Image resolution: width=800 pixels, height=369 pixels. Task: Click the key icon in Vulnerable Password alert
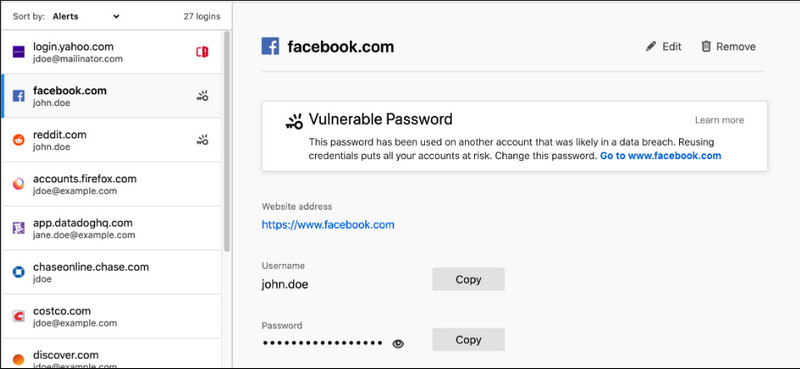pyautogui.click(x=294, y=121)
